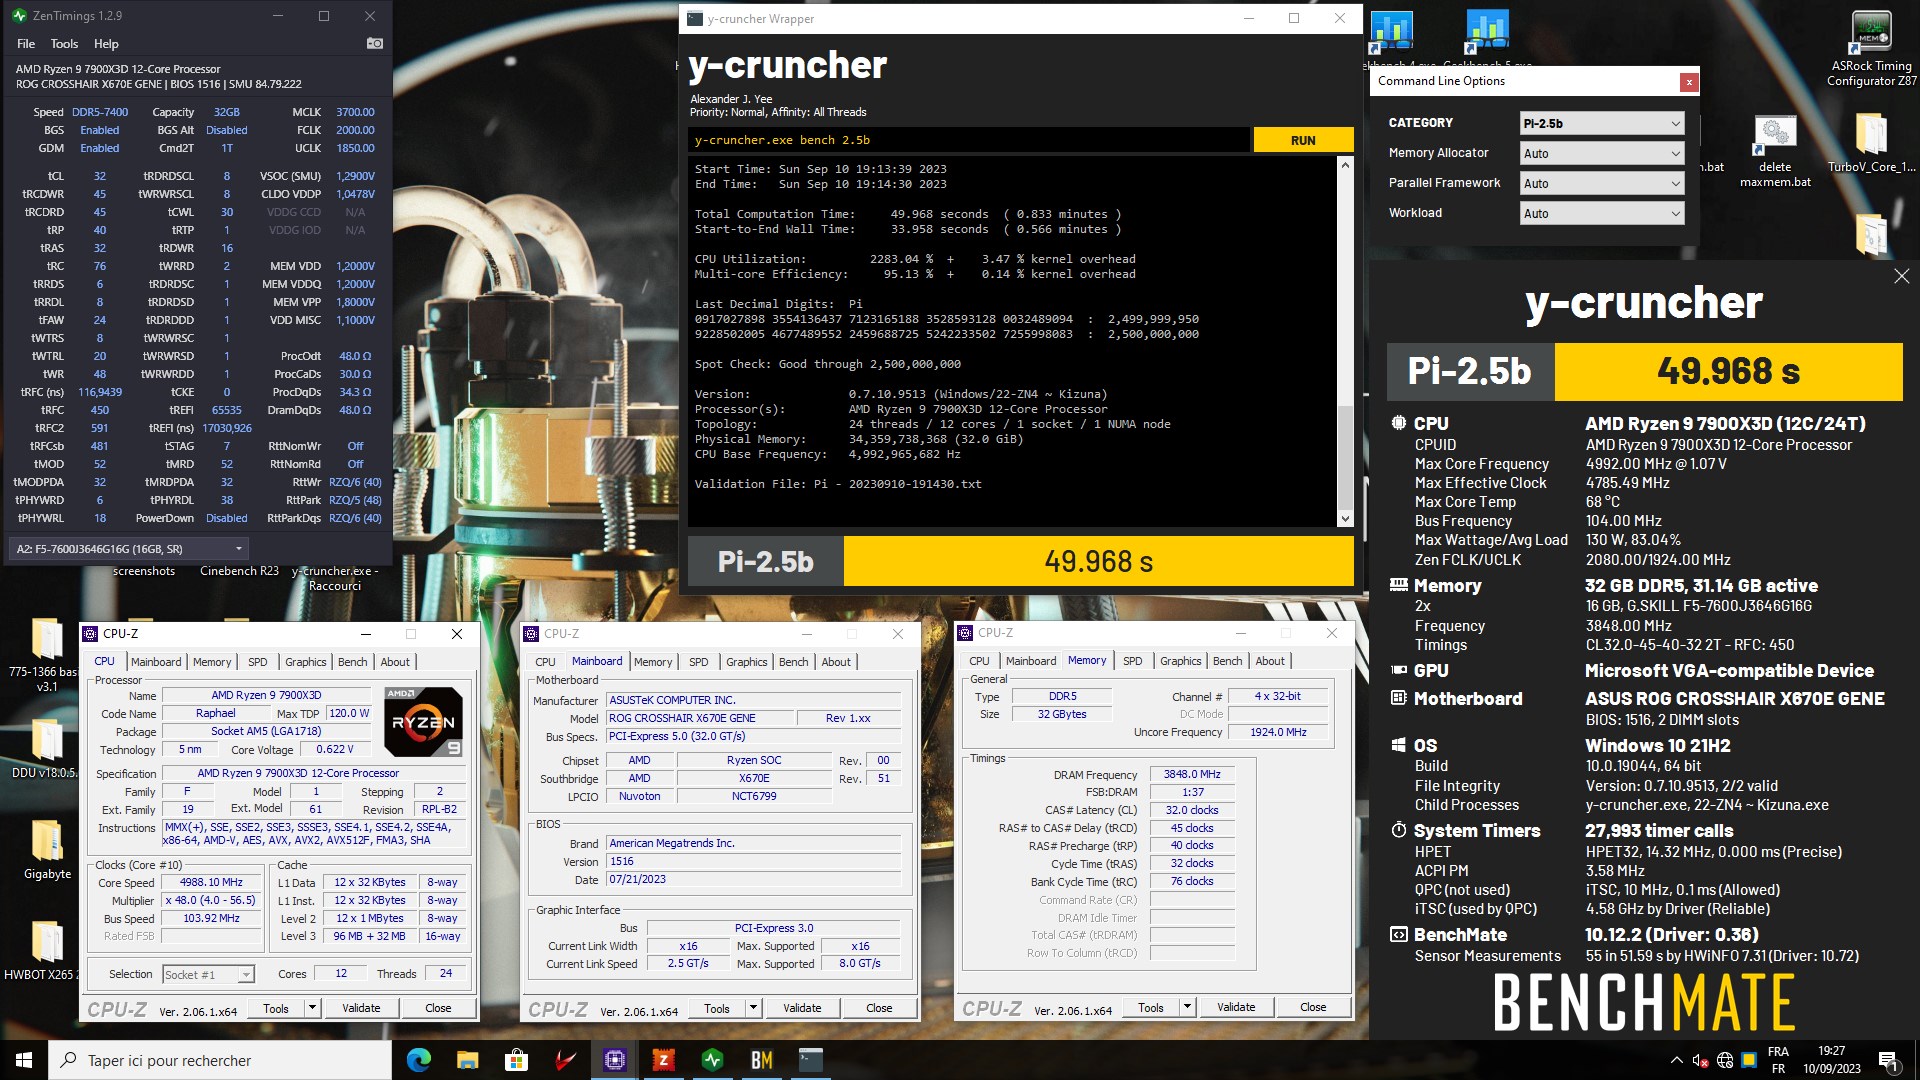Click the ZenTimings green taskbar icon
The image size is (1920, 1080).
click(x=712, y=1060)
